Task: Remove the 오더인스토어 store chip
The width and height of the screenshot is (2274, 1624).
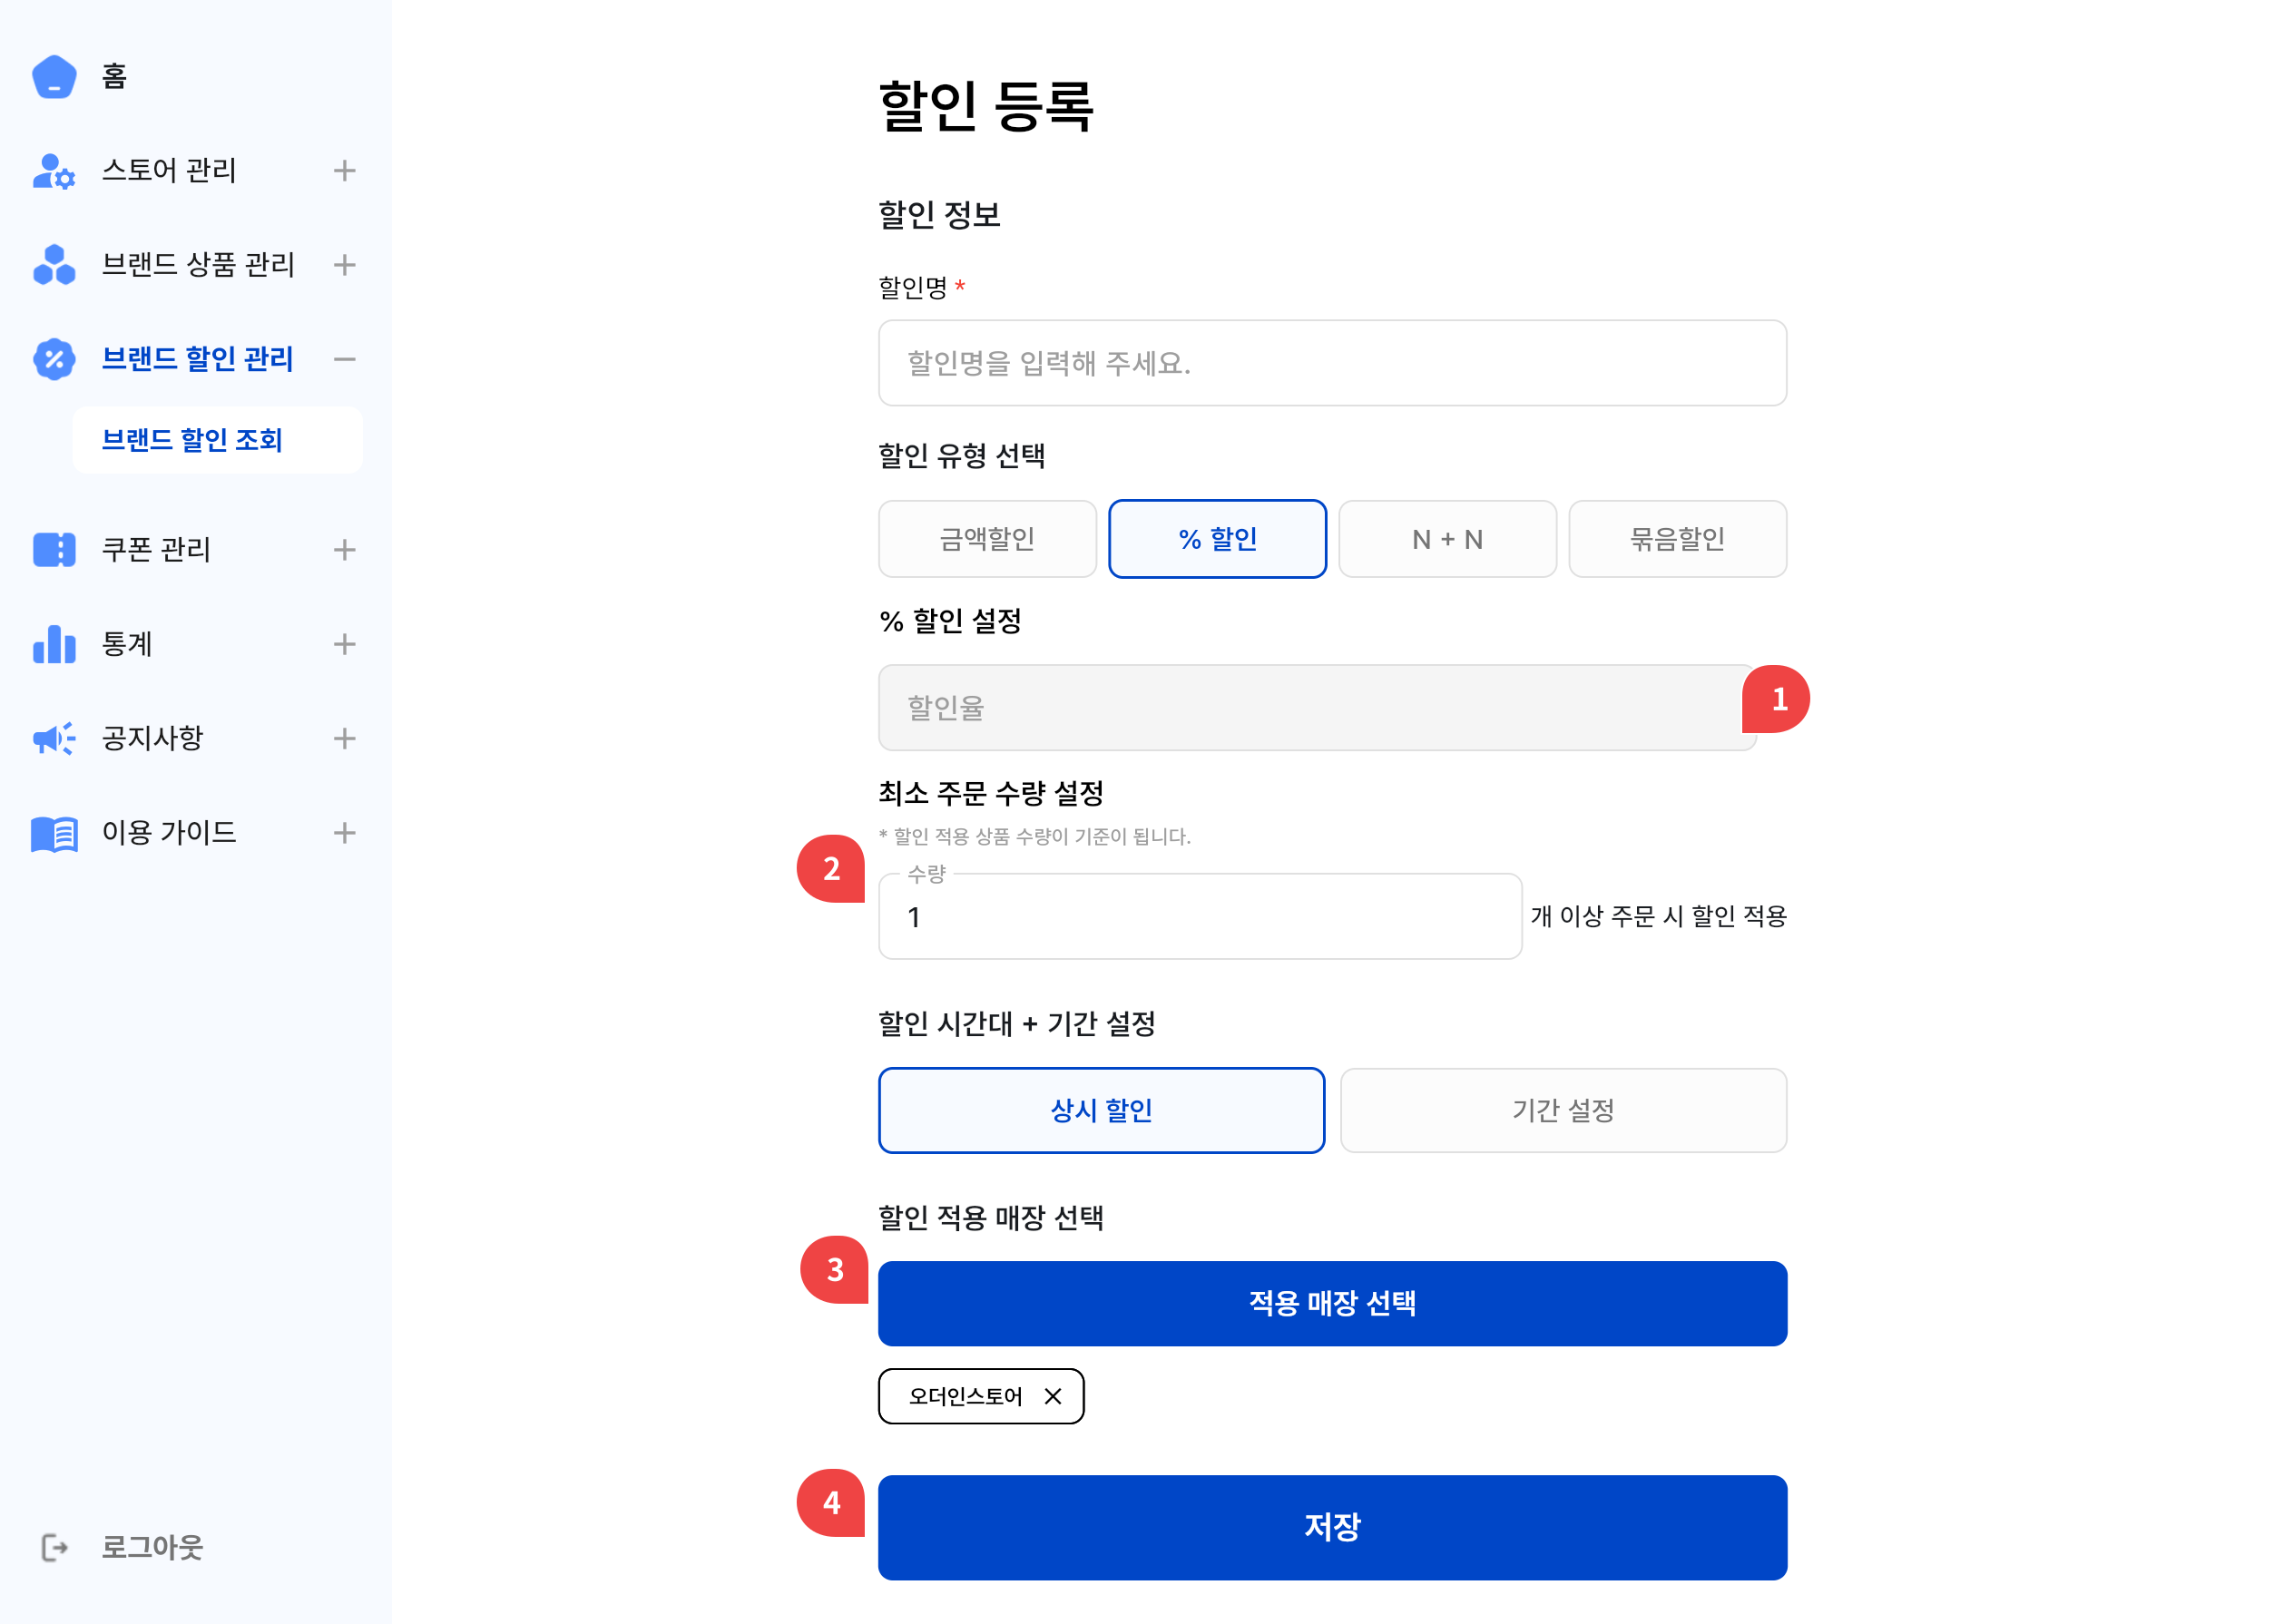Action: (x=1053, y=1396)
